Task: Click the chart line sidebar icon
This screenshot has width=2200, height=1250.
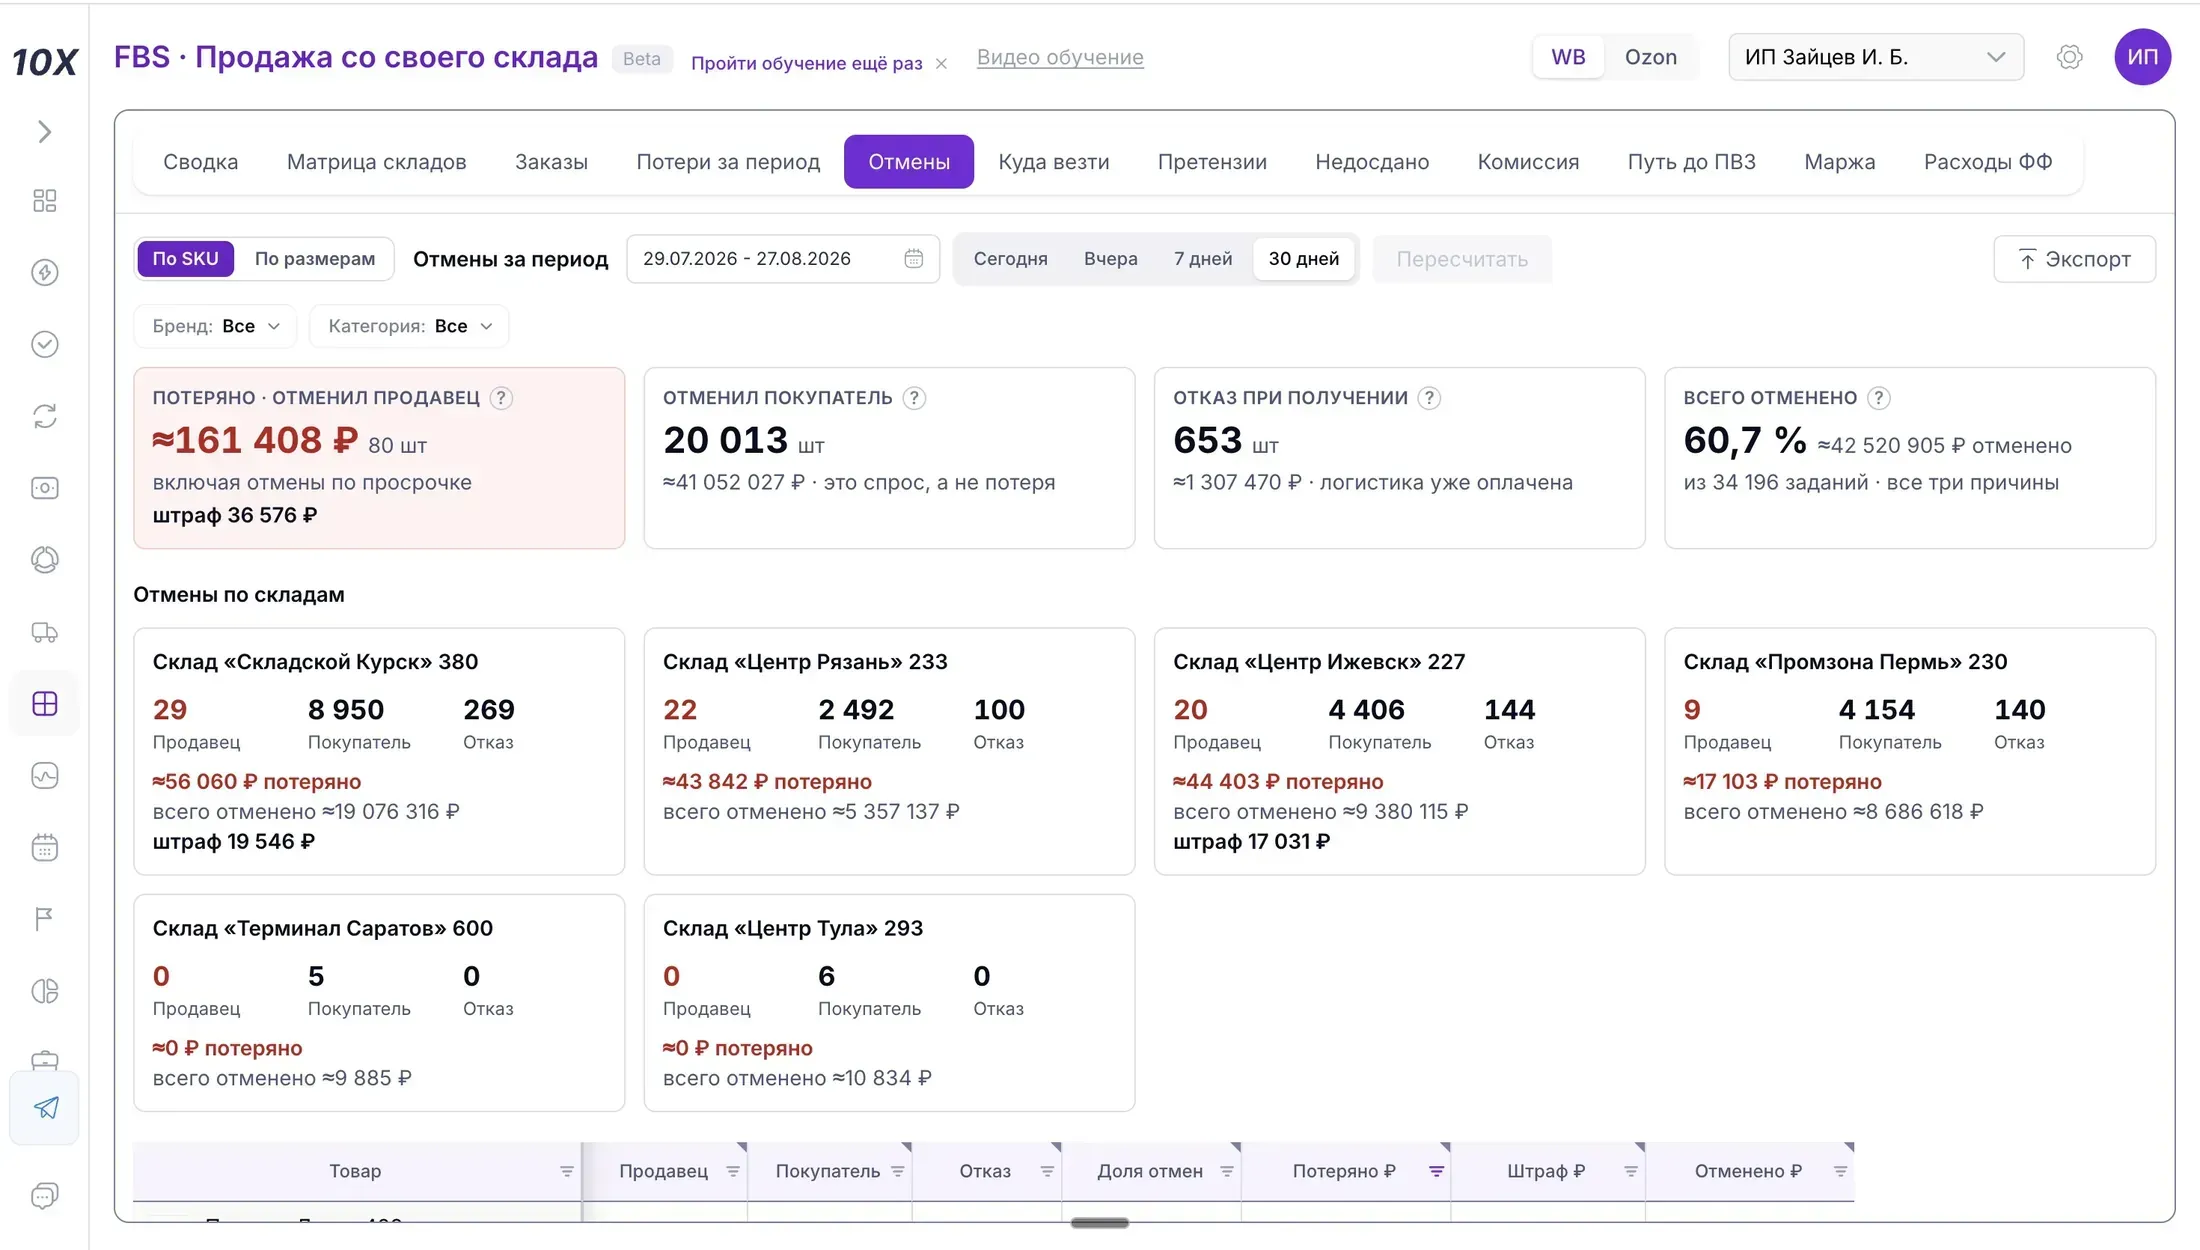Action: tap(44, 776)
